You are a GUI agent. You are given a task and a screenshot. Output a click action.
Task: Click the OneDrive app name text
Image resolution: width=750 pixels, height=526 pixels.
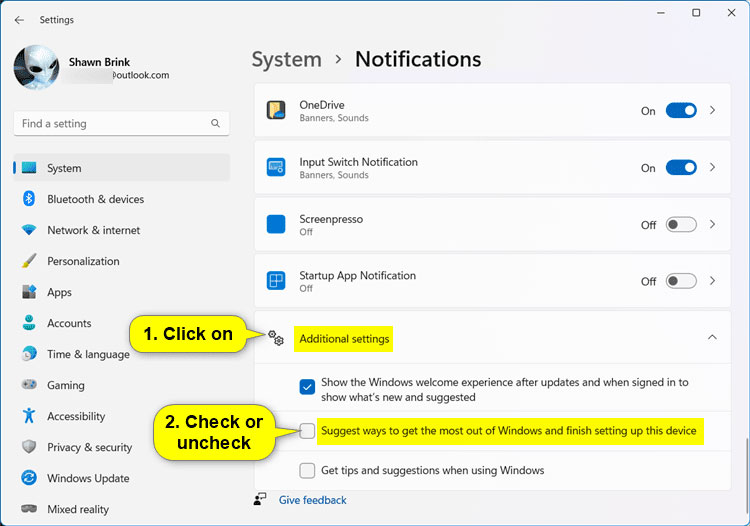click(x=322, y=105)
